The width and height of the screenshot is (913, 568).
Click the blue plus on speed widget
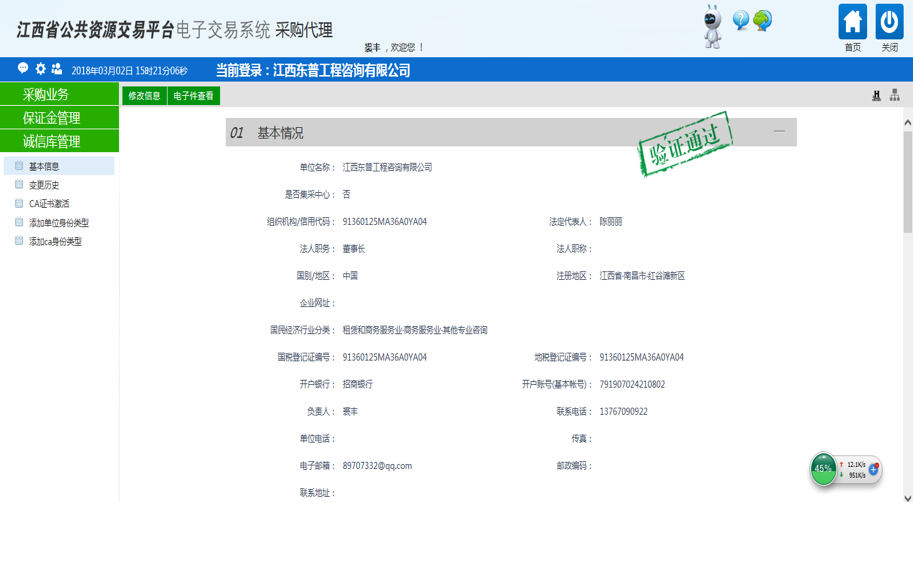coord(873,469)
